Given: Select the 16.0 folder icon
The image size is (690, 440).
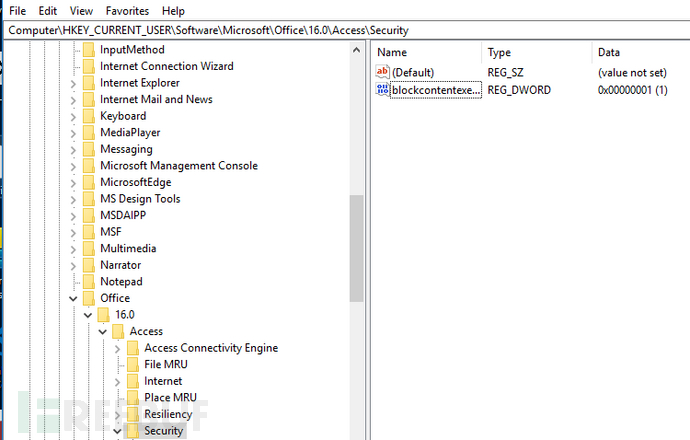Looking at the screenshot, I should coord(103,315).
